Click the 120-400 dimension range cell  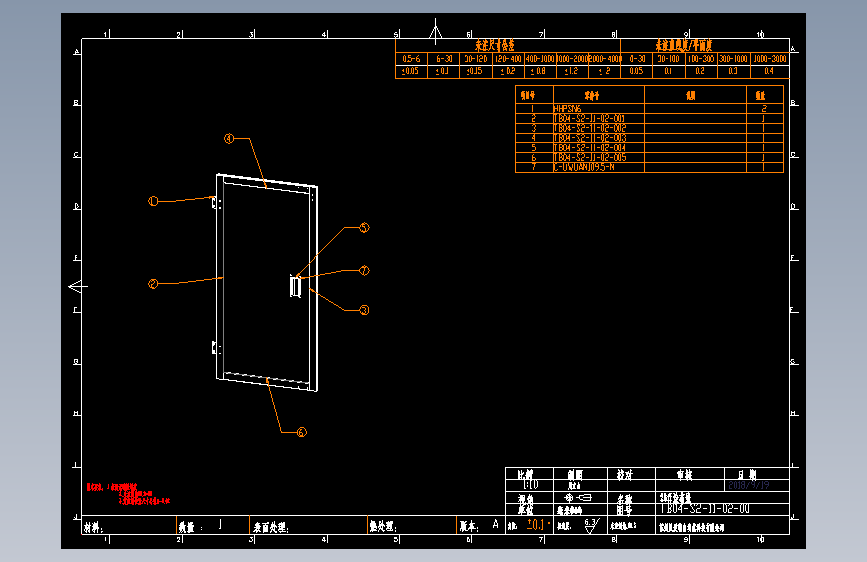click(x=508, y=59)
